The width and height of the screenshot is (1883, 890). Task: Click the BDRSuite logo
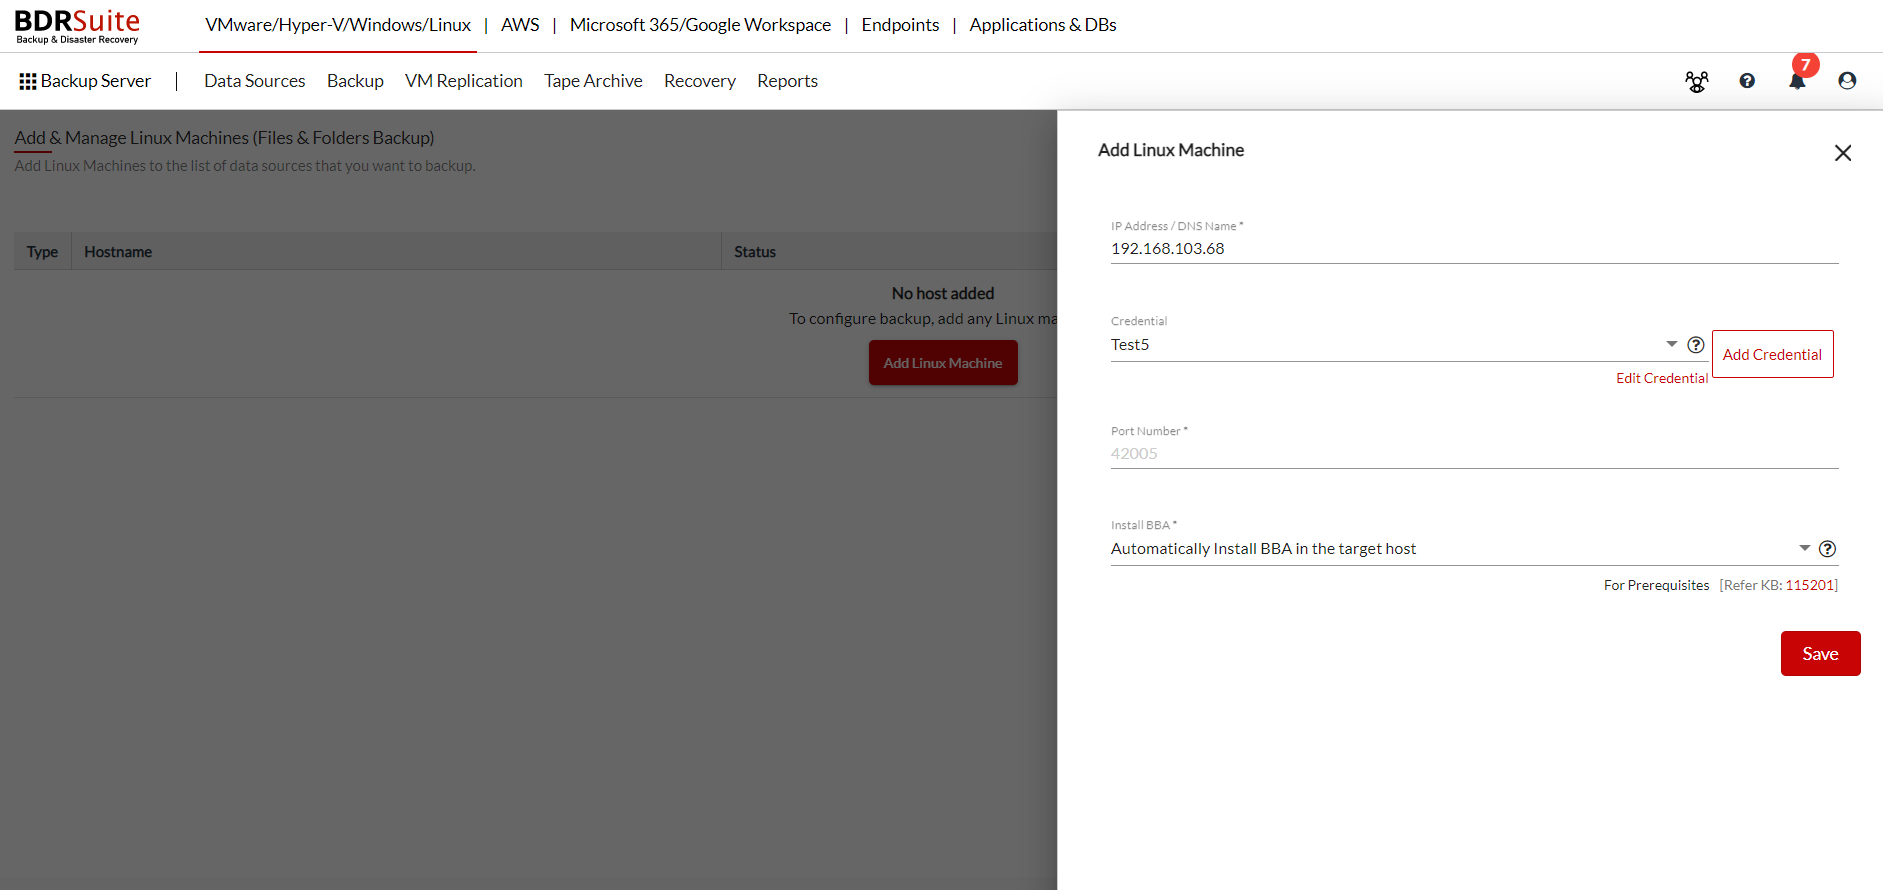77,27
